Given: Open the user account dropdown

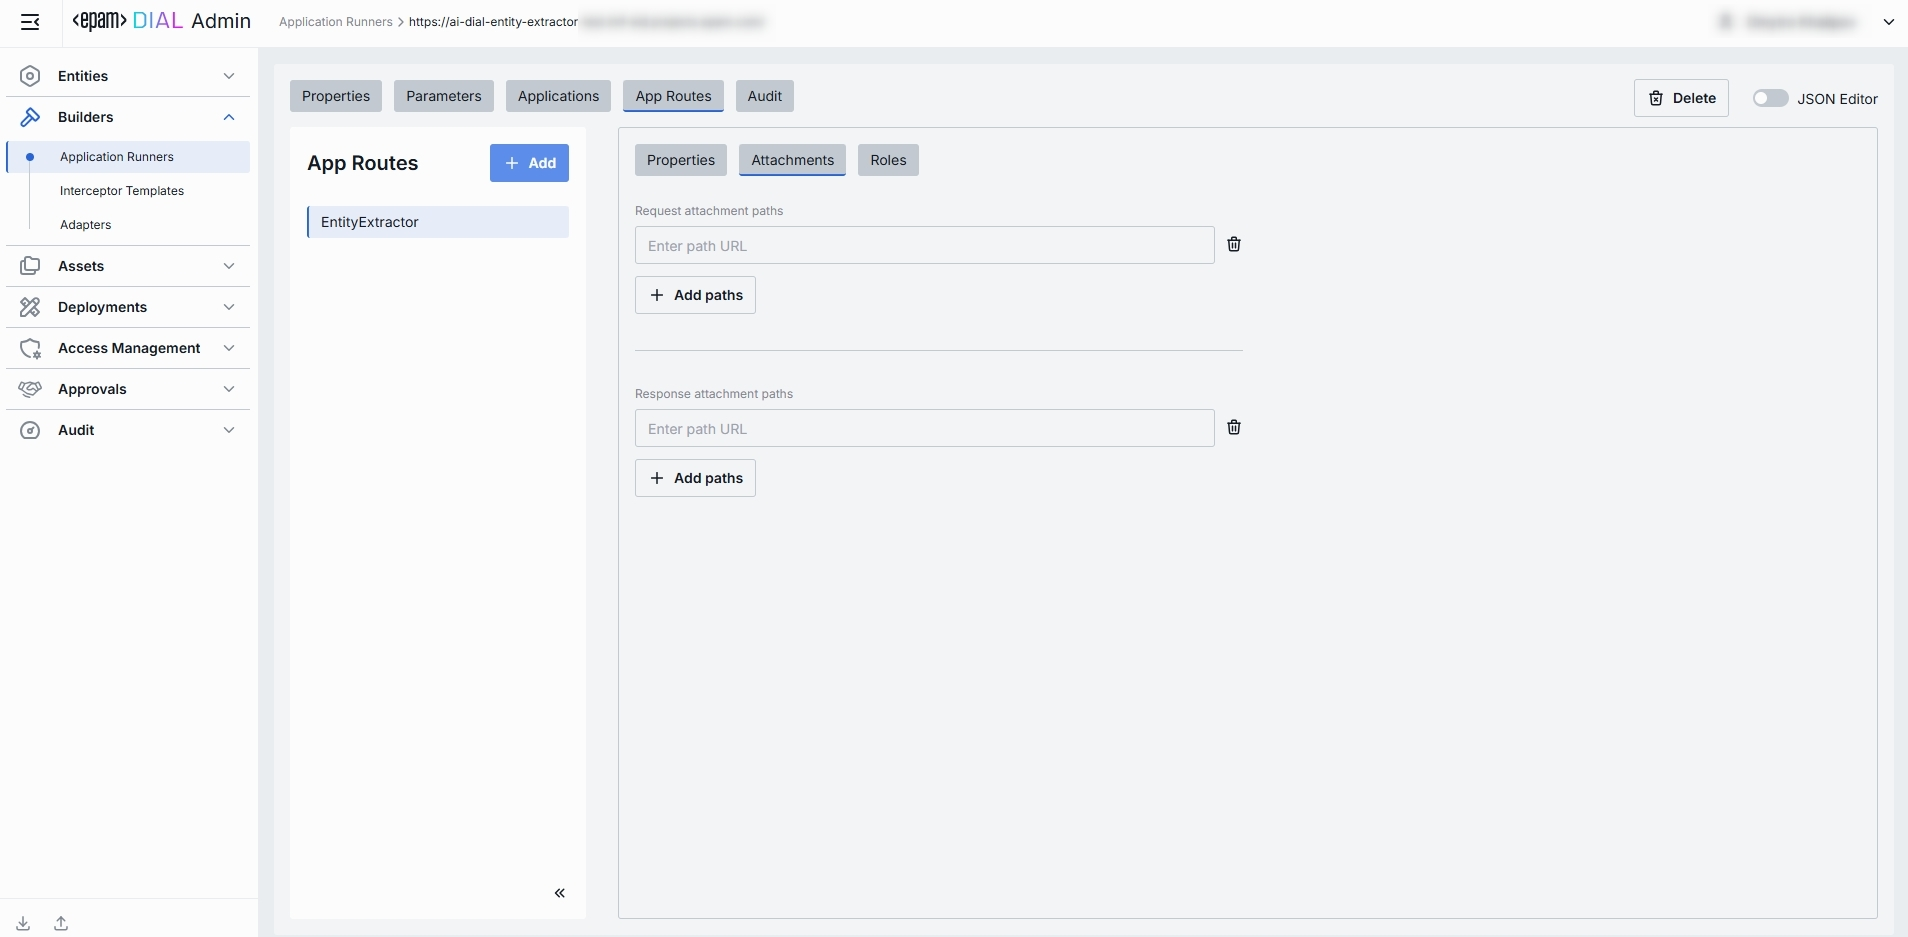Looking at the screenshot, I should [x=1888, y=22].
